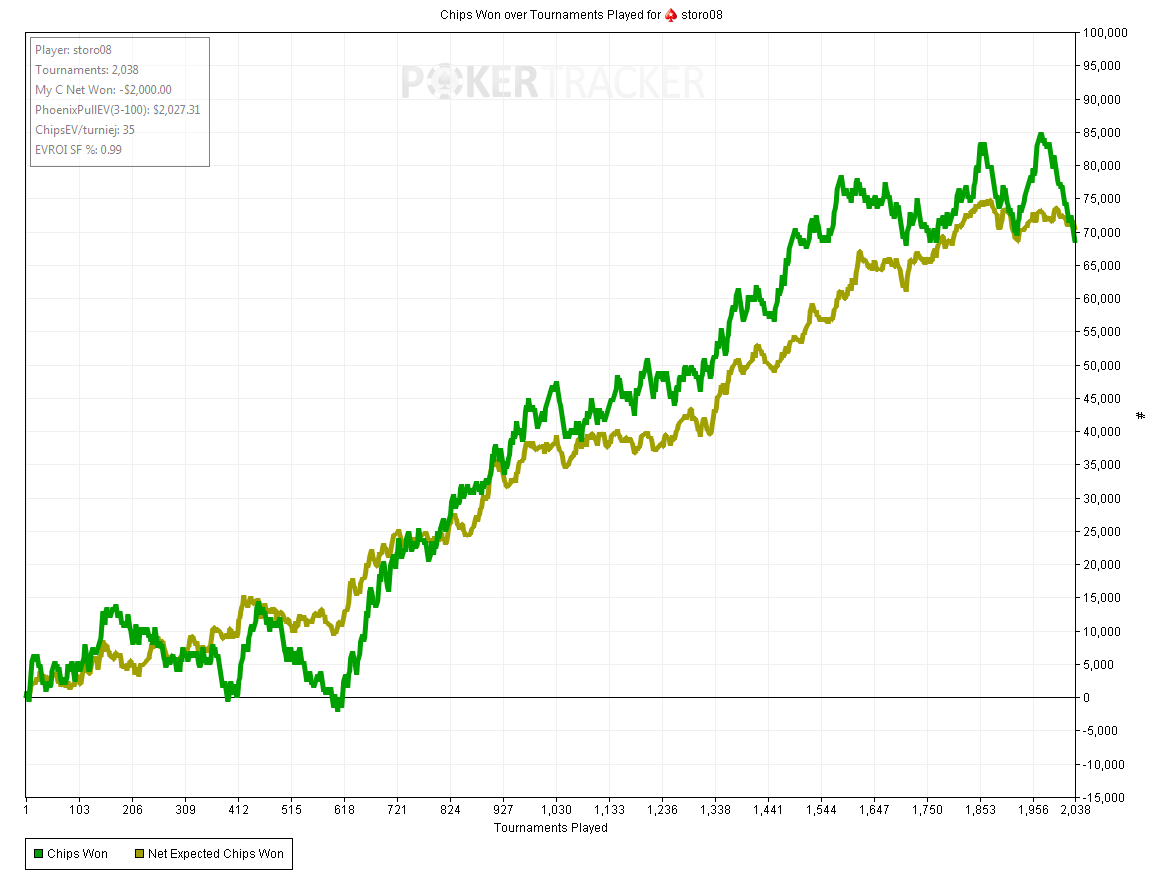
Task: Click the Tournaments Played x-axis title
Action: (x=550, y=827)
